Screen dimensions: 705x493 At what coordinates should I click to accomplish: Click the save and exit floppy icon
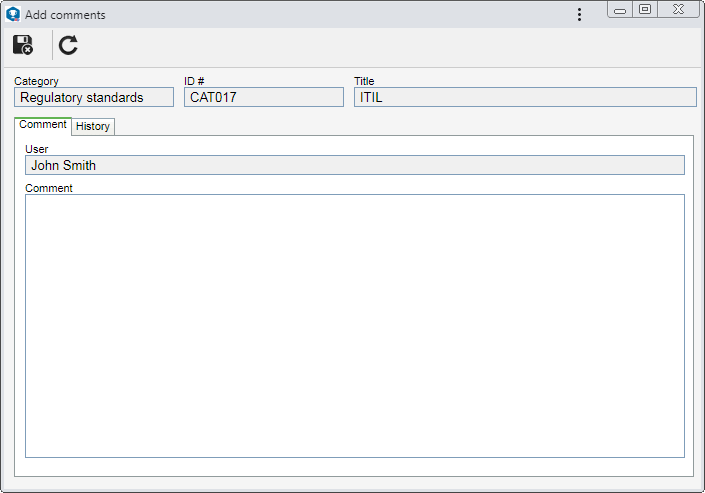(22, 45)
